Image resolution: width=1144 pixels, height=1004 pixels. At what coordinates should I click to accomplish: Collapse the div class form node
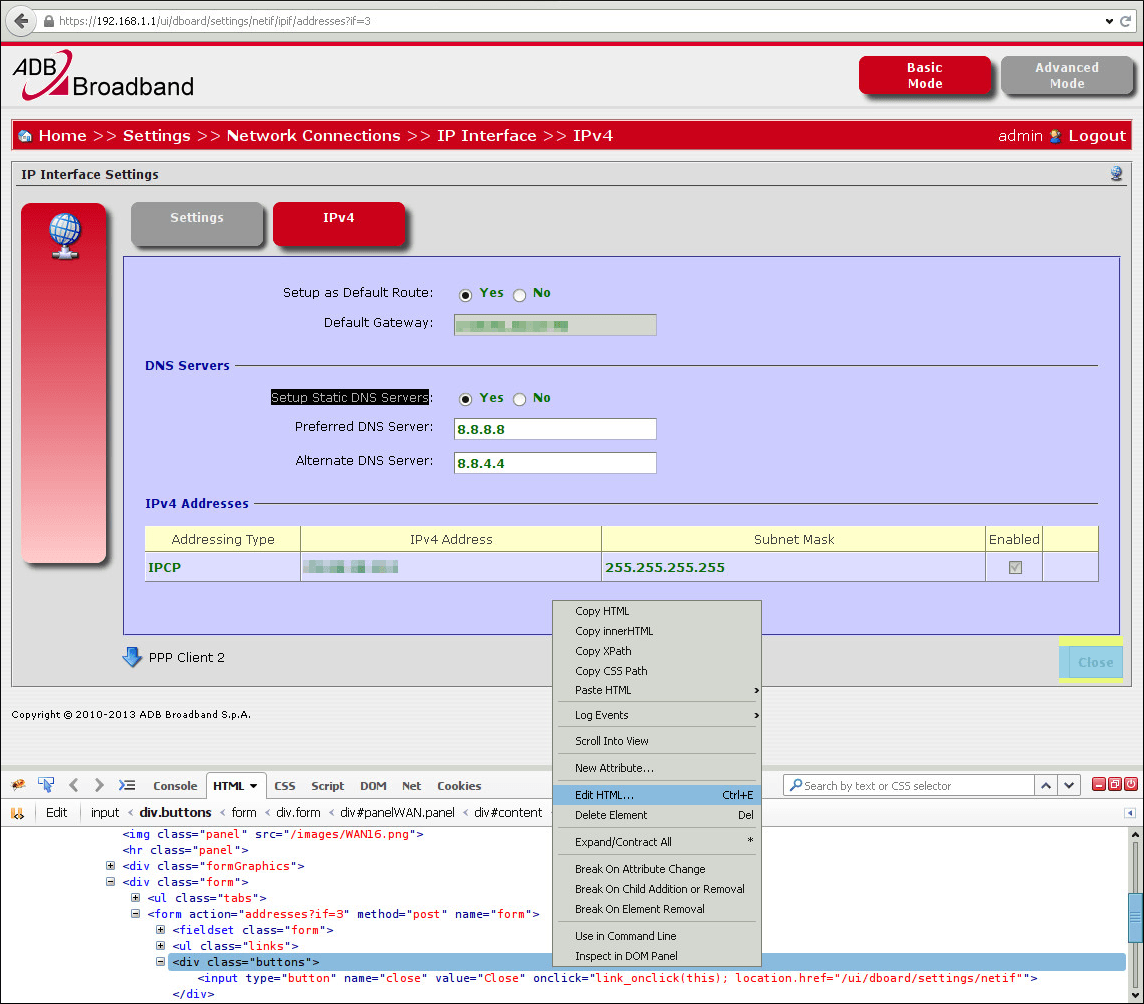[110, 881]
